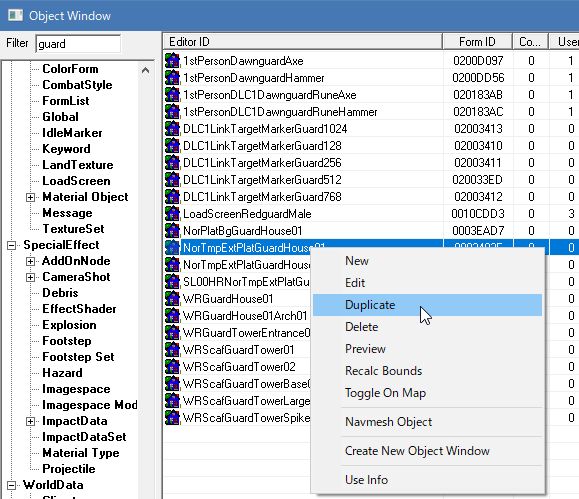The height and width of the screenshot is (499, 579).
Task: Select Keyword in the category tree
Action: click(66, 149)
